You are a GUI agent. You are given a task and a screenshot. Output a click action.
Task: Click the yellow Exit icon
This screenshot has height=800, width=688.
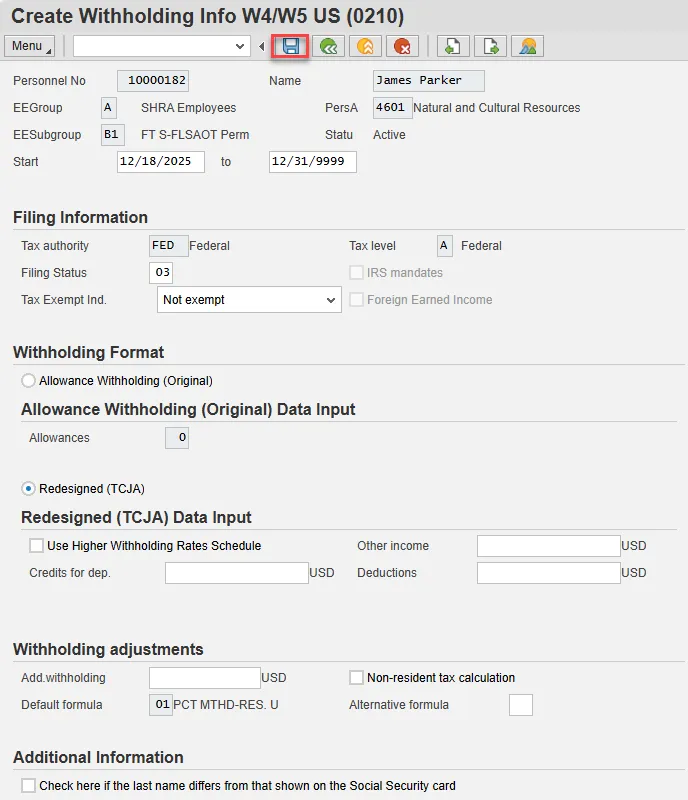click(x=365, y=46)
